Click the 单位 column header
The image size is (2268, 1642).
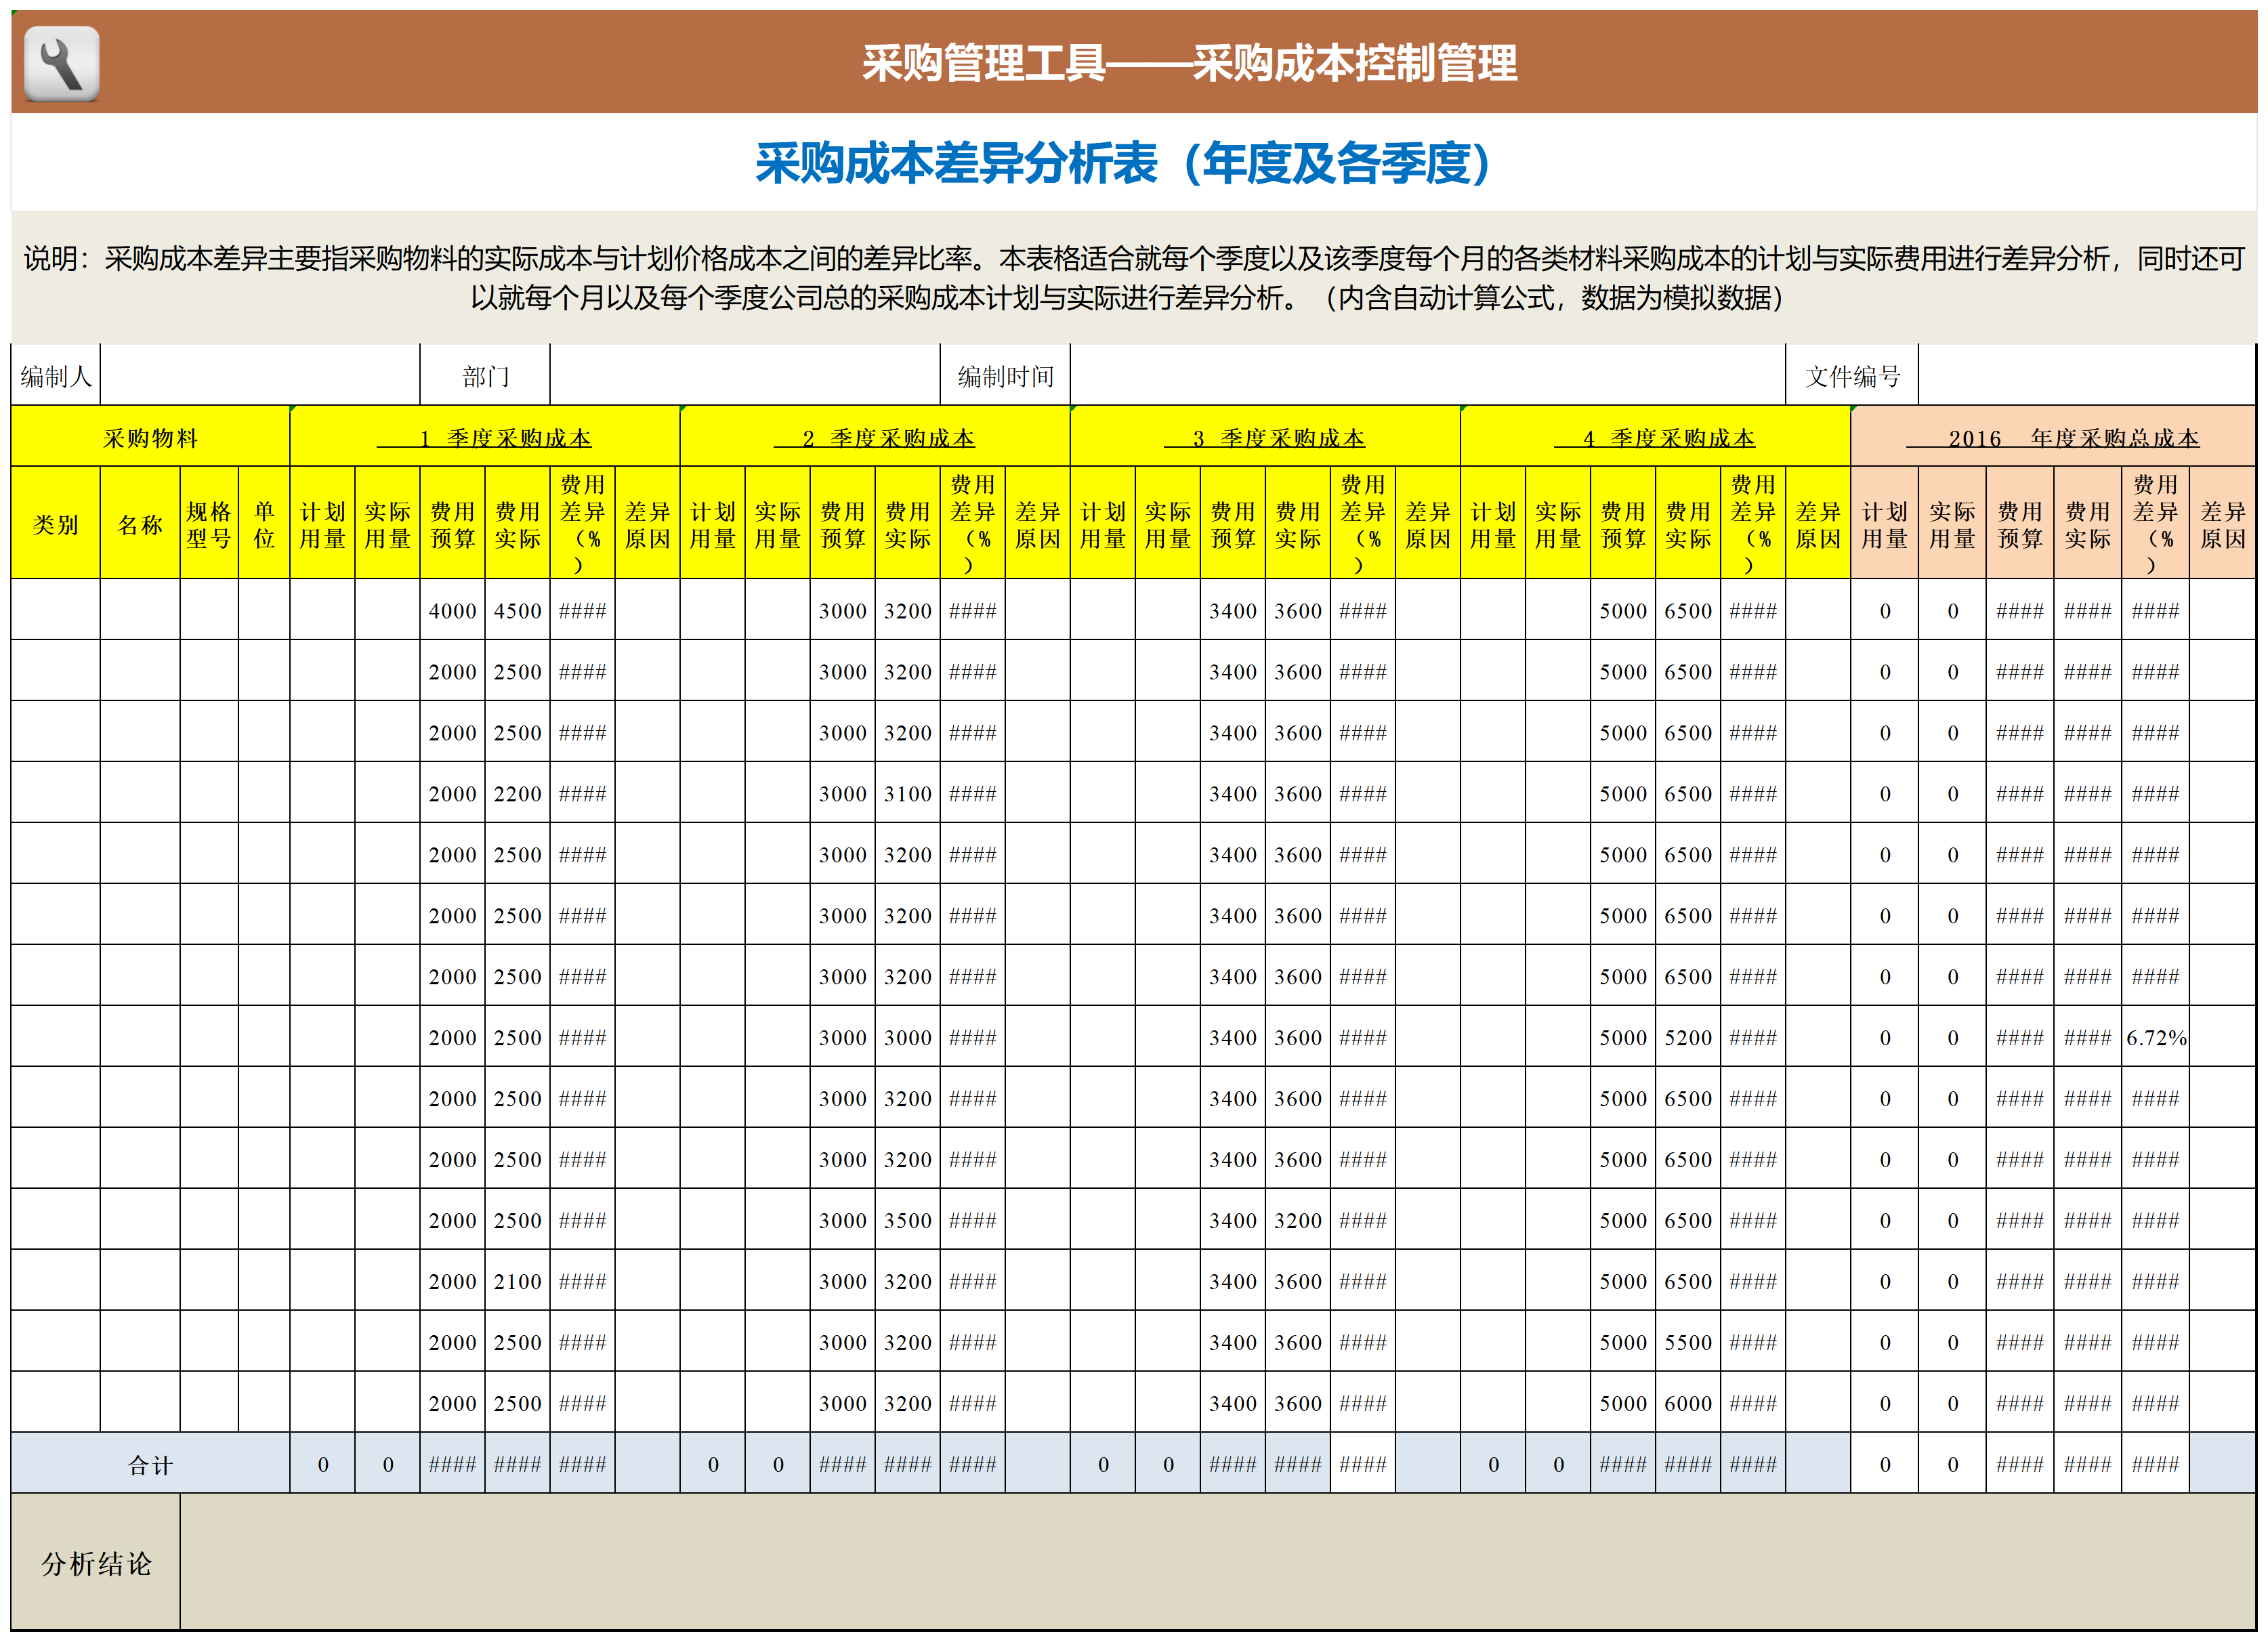click(x=264, y=523)
